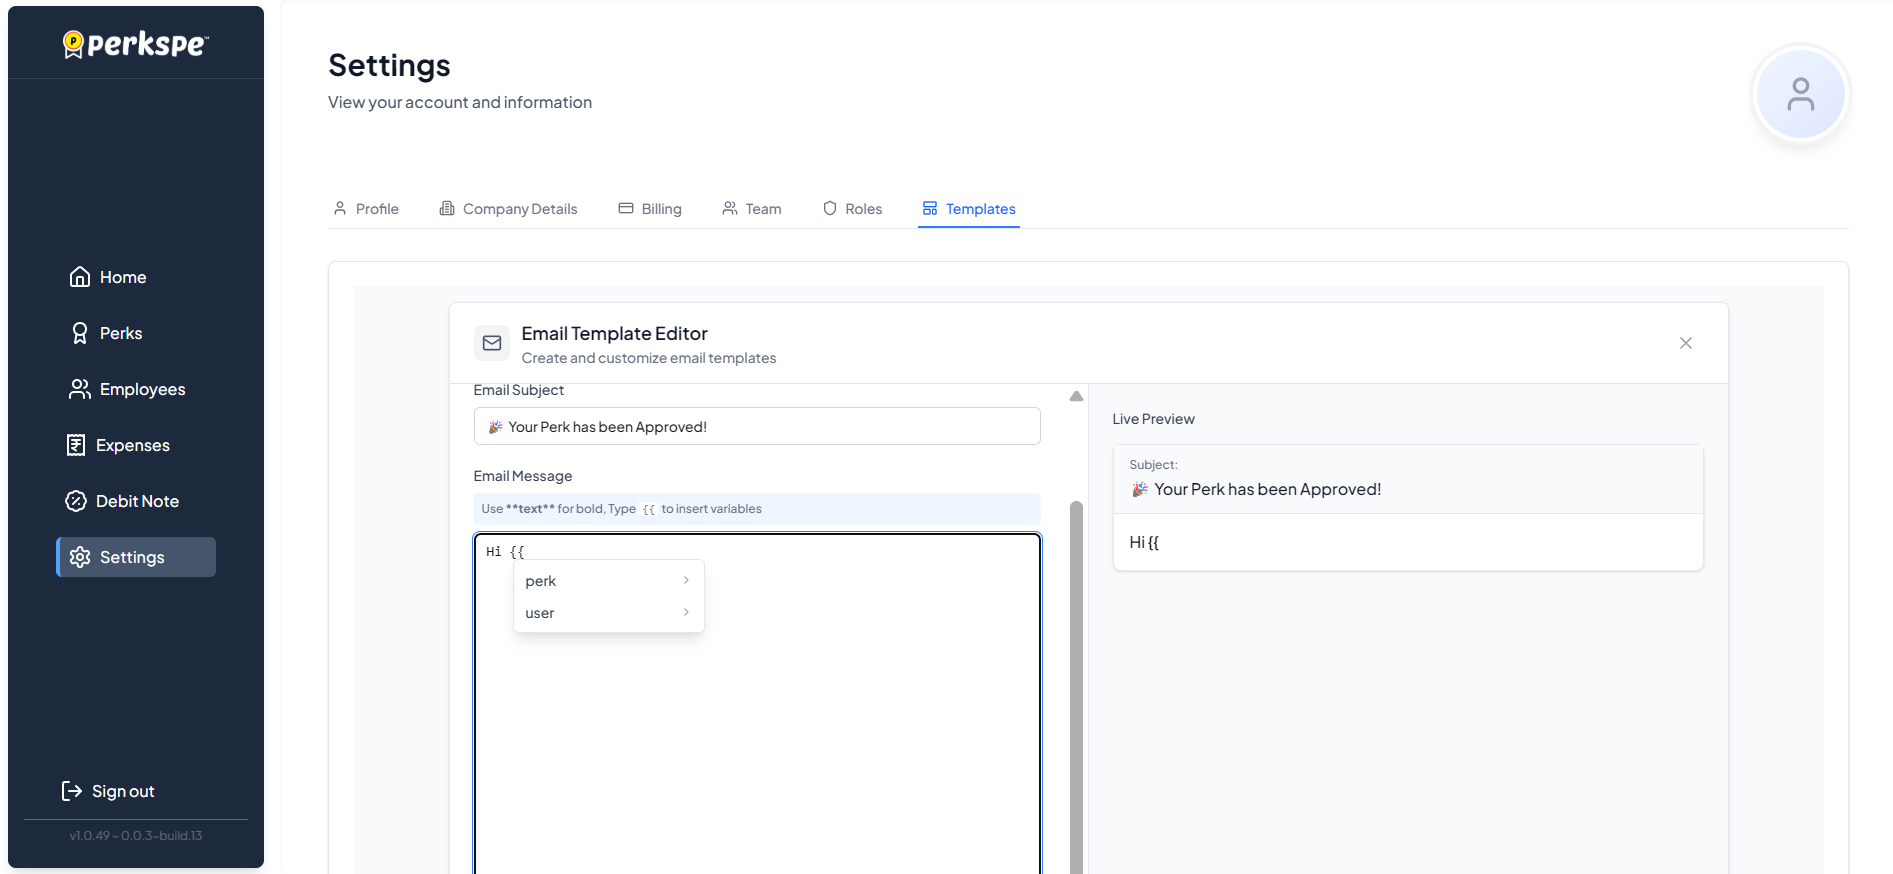Open the Team tab
Image resolution: width=1893 pixels, height=874 pixels.
(752, 209)
